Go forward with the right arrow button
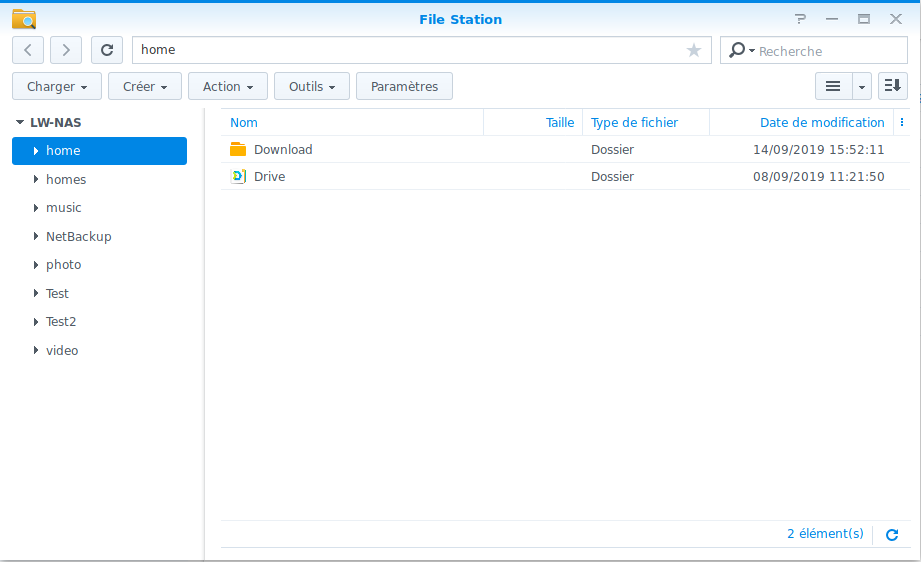Image resolution: width=921 pixels, height=562 pixels. [x=66, y=50]
